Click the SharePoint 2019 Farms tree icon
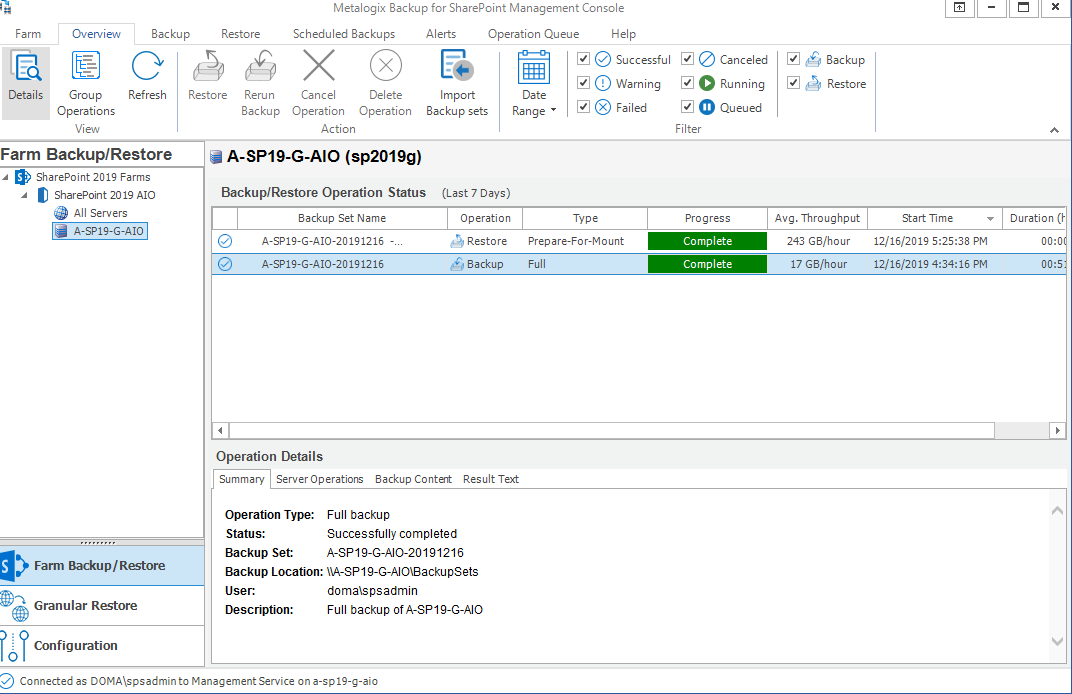Image resolution: width=1072 pixels, height=694 pixels. [x=23, y=177]
